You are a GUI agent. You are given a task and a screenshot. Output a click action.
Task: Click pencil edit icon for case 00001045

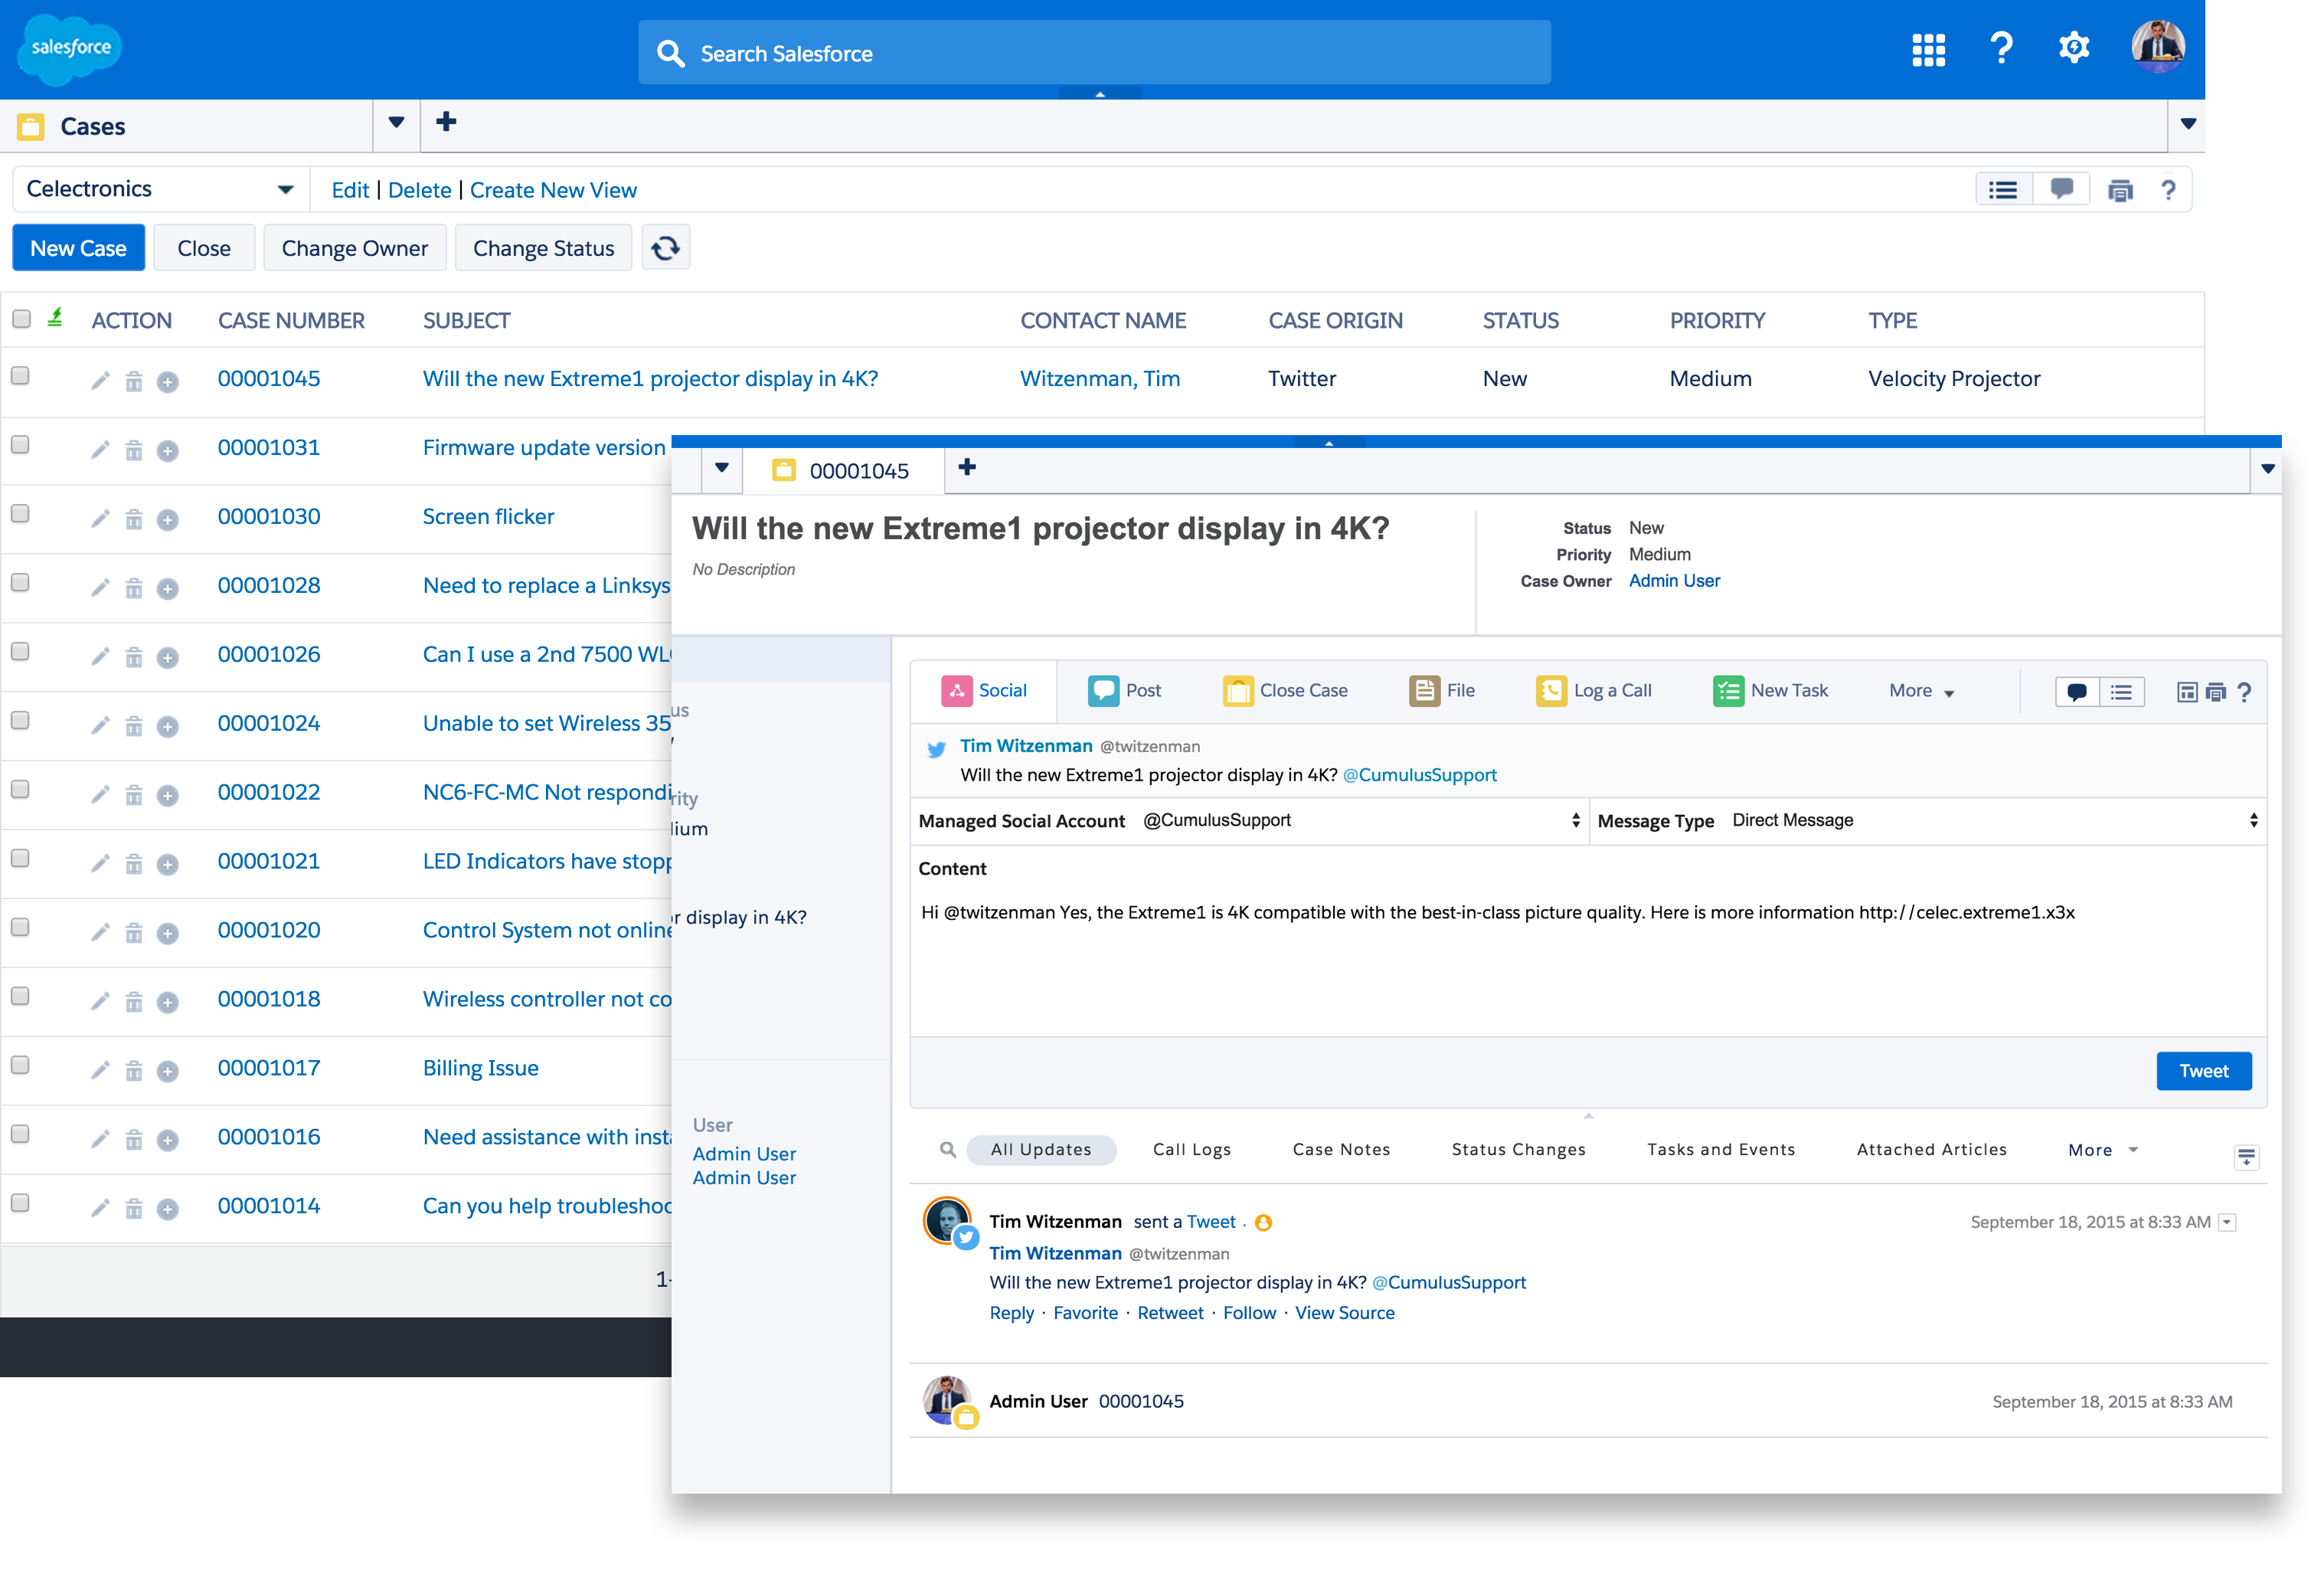[x=99, y=381]
